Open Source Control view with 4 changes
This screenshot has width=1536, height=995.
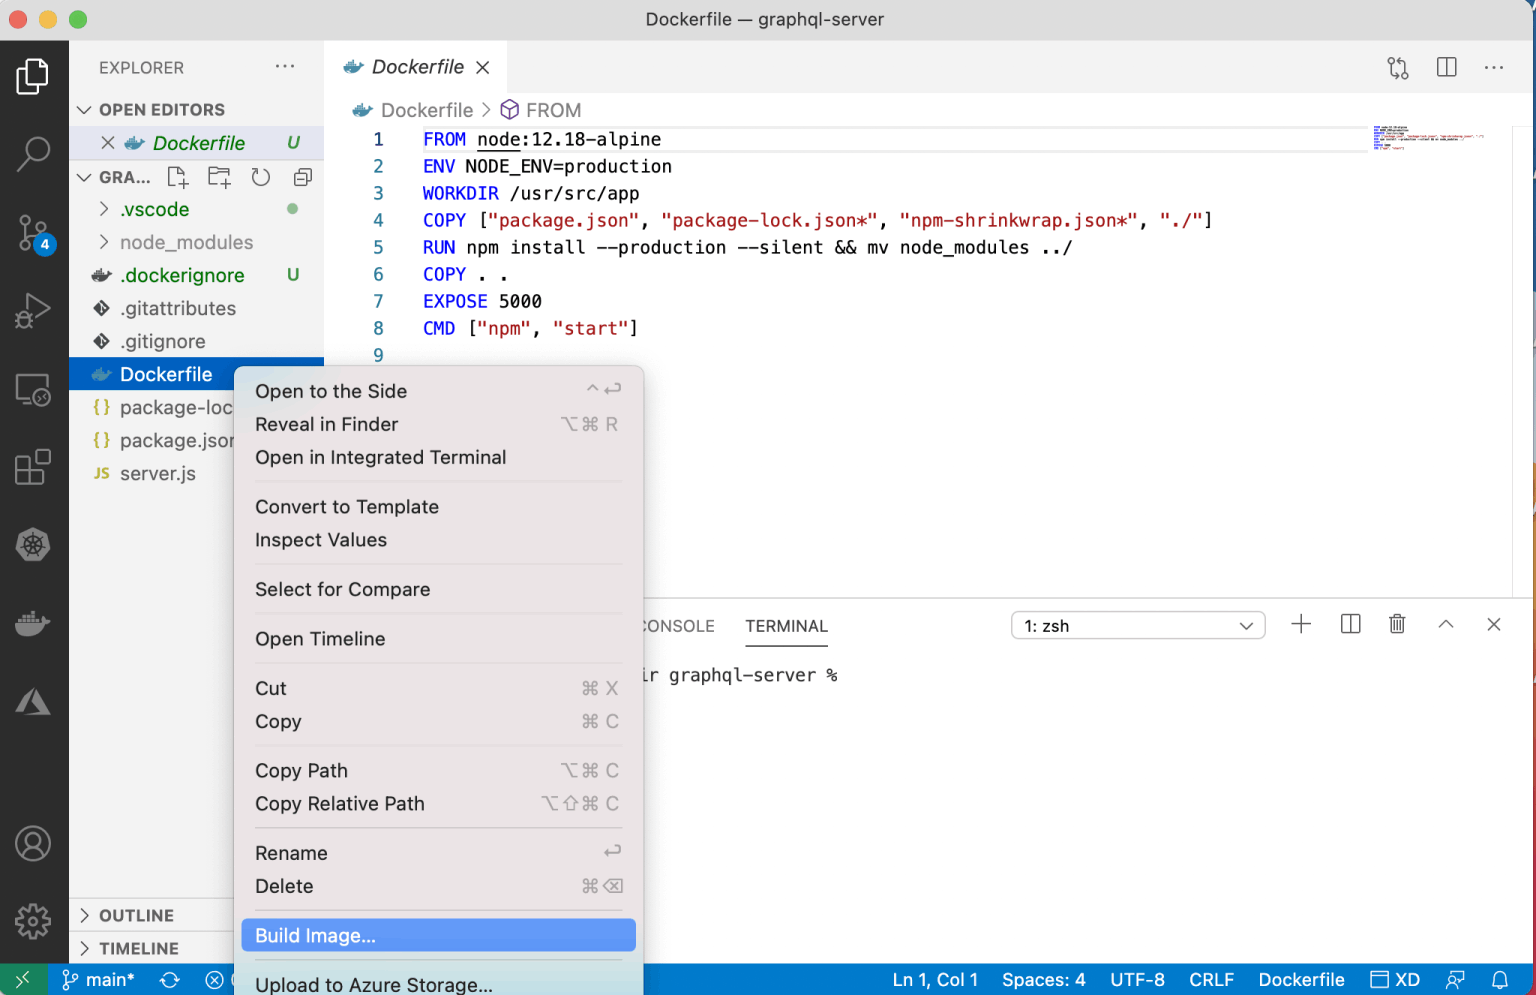[33, 233]
